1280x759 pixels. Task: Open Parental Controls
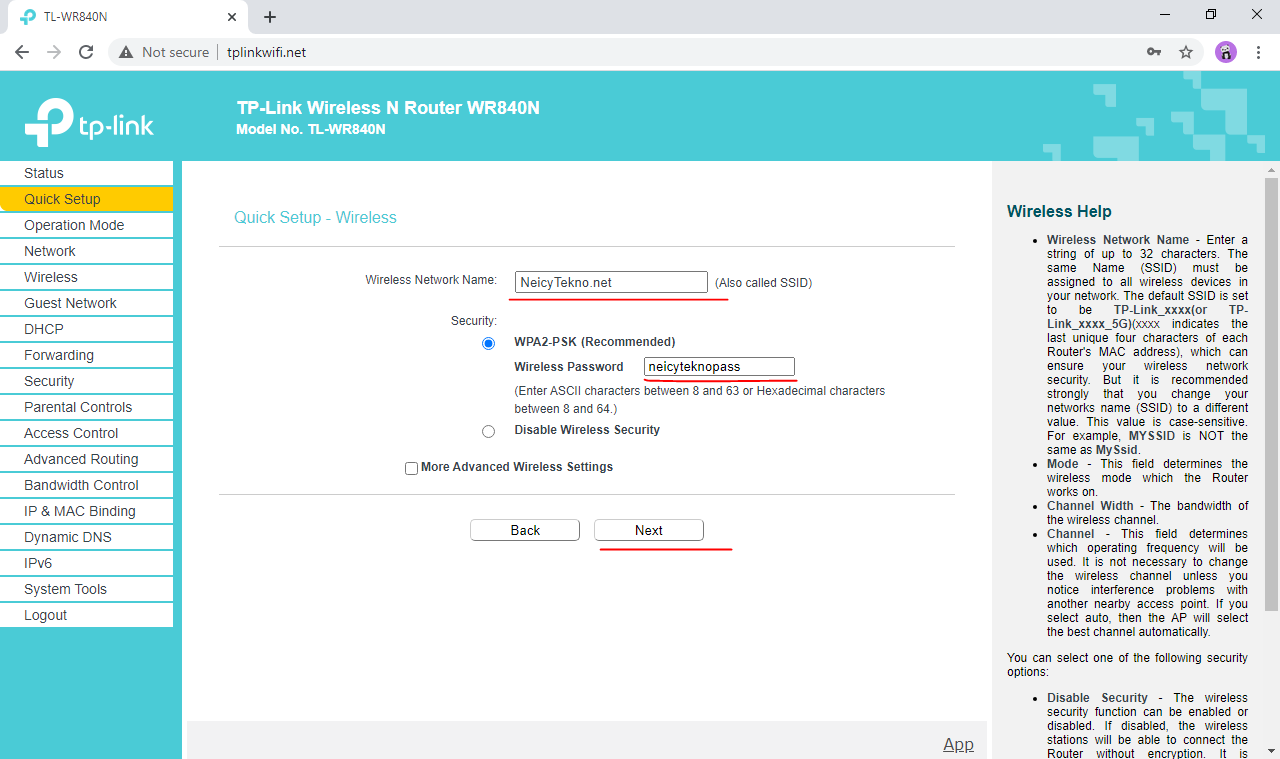[x=86, y=407]
